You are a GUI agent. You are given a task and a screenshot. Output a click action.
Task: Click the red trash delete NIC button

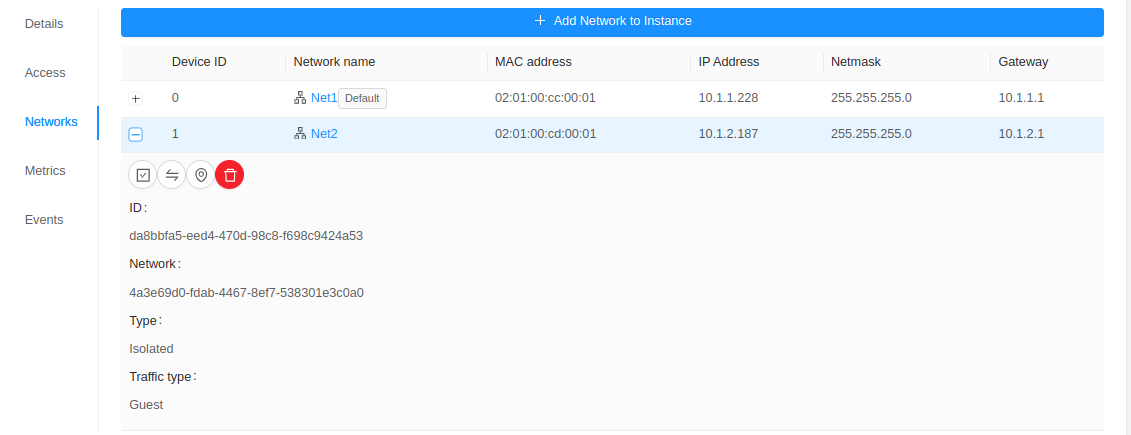[x=230, y=175]
